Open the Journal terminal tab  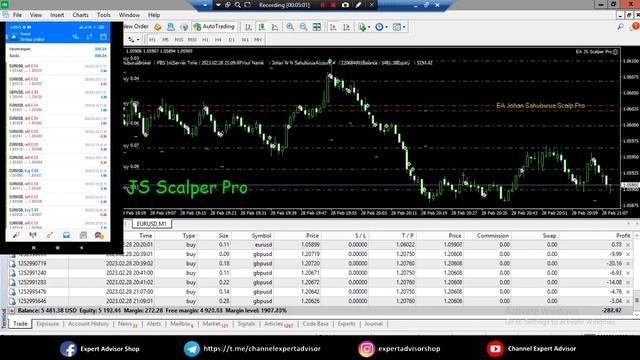tap(373, 324)
